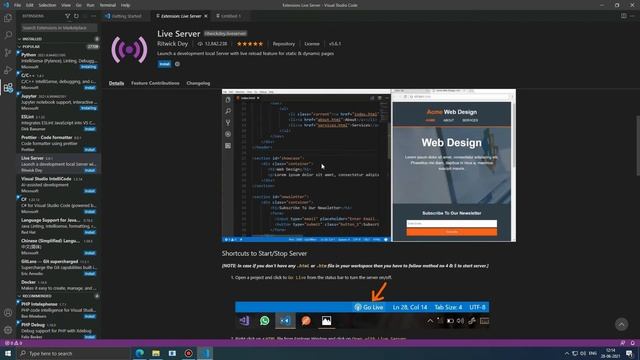Screen dimensions: 640x360
Task: Click the VS Code taskbar icon
Action: coord(205,353)
